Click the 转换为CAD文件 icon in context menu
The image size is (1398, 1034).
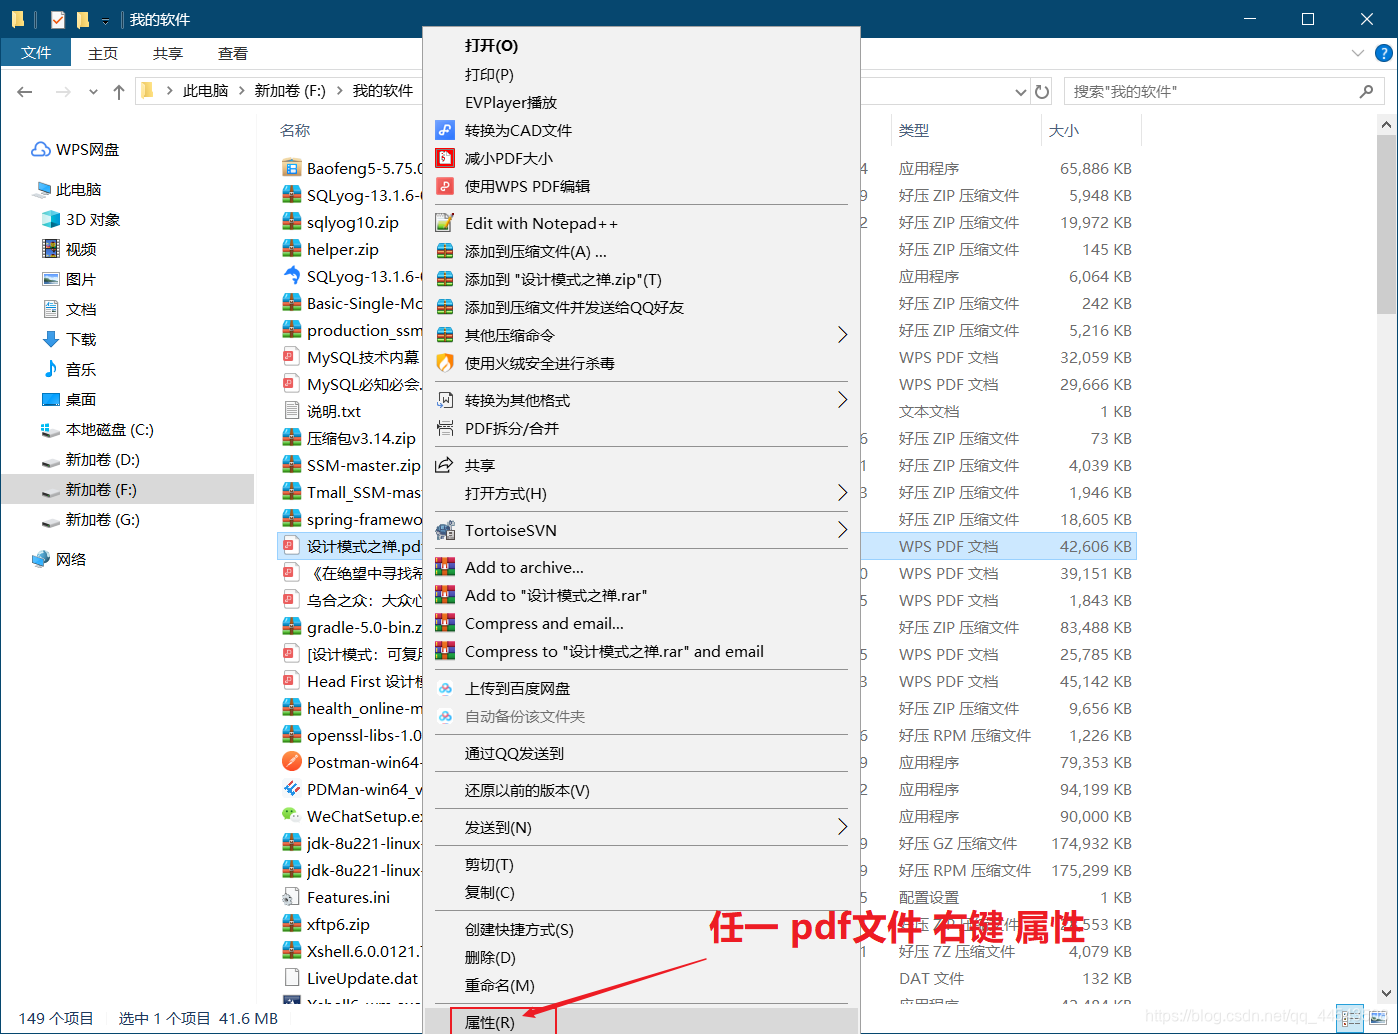[x=445, y=130]
